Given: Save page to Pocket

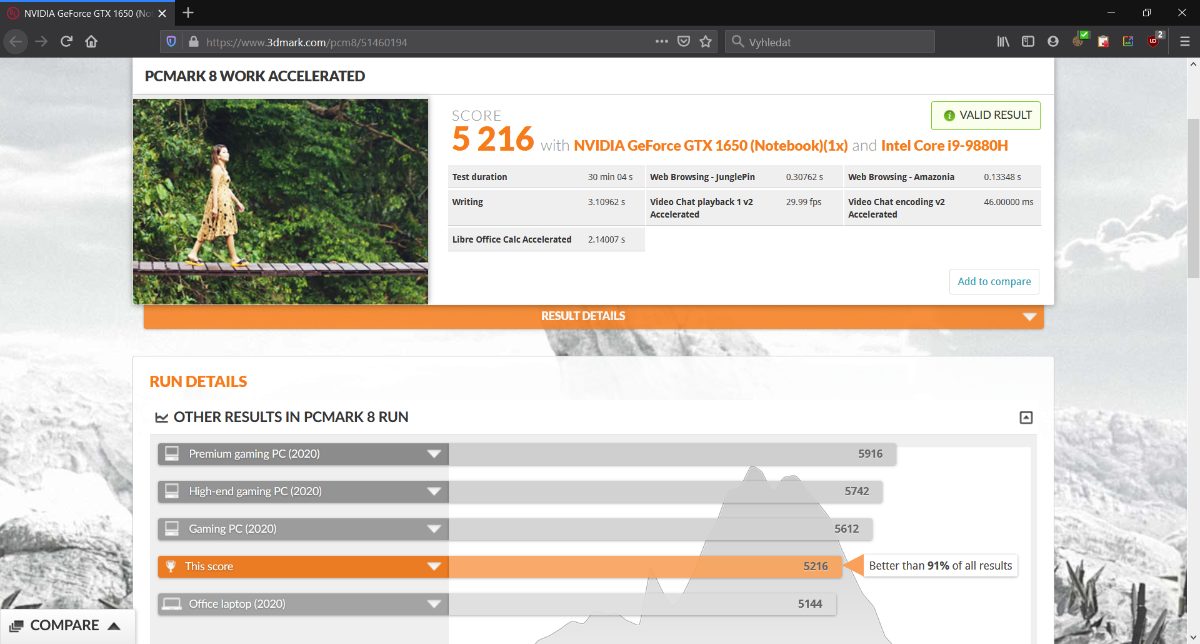Looking at the screenshot, I should (x=684, y=42).
